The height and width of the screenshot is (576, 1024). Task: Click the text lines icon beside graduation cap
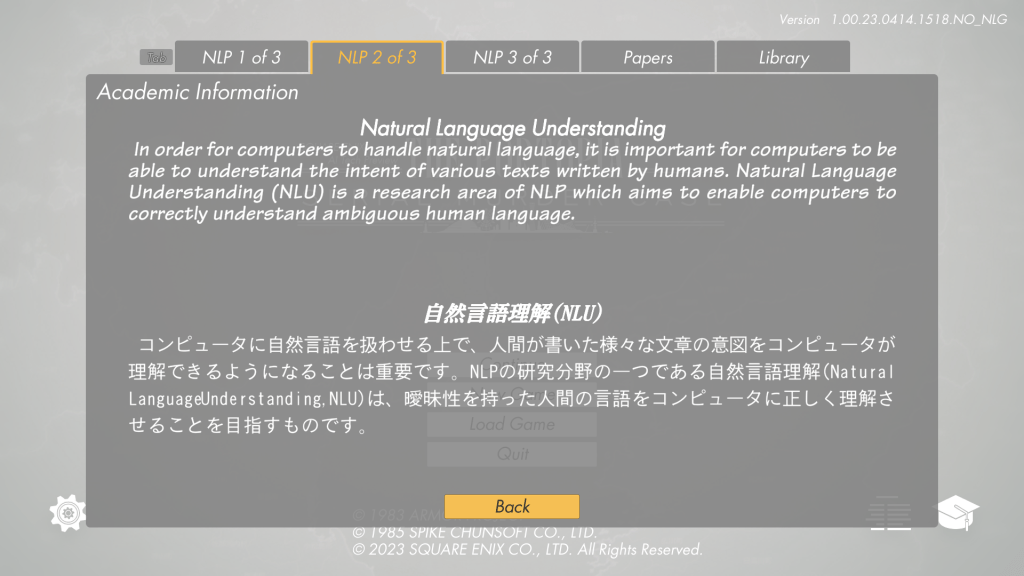tap(890, 513)
